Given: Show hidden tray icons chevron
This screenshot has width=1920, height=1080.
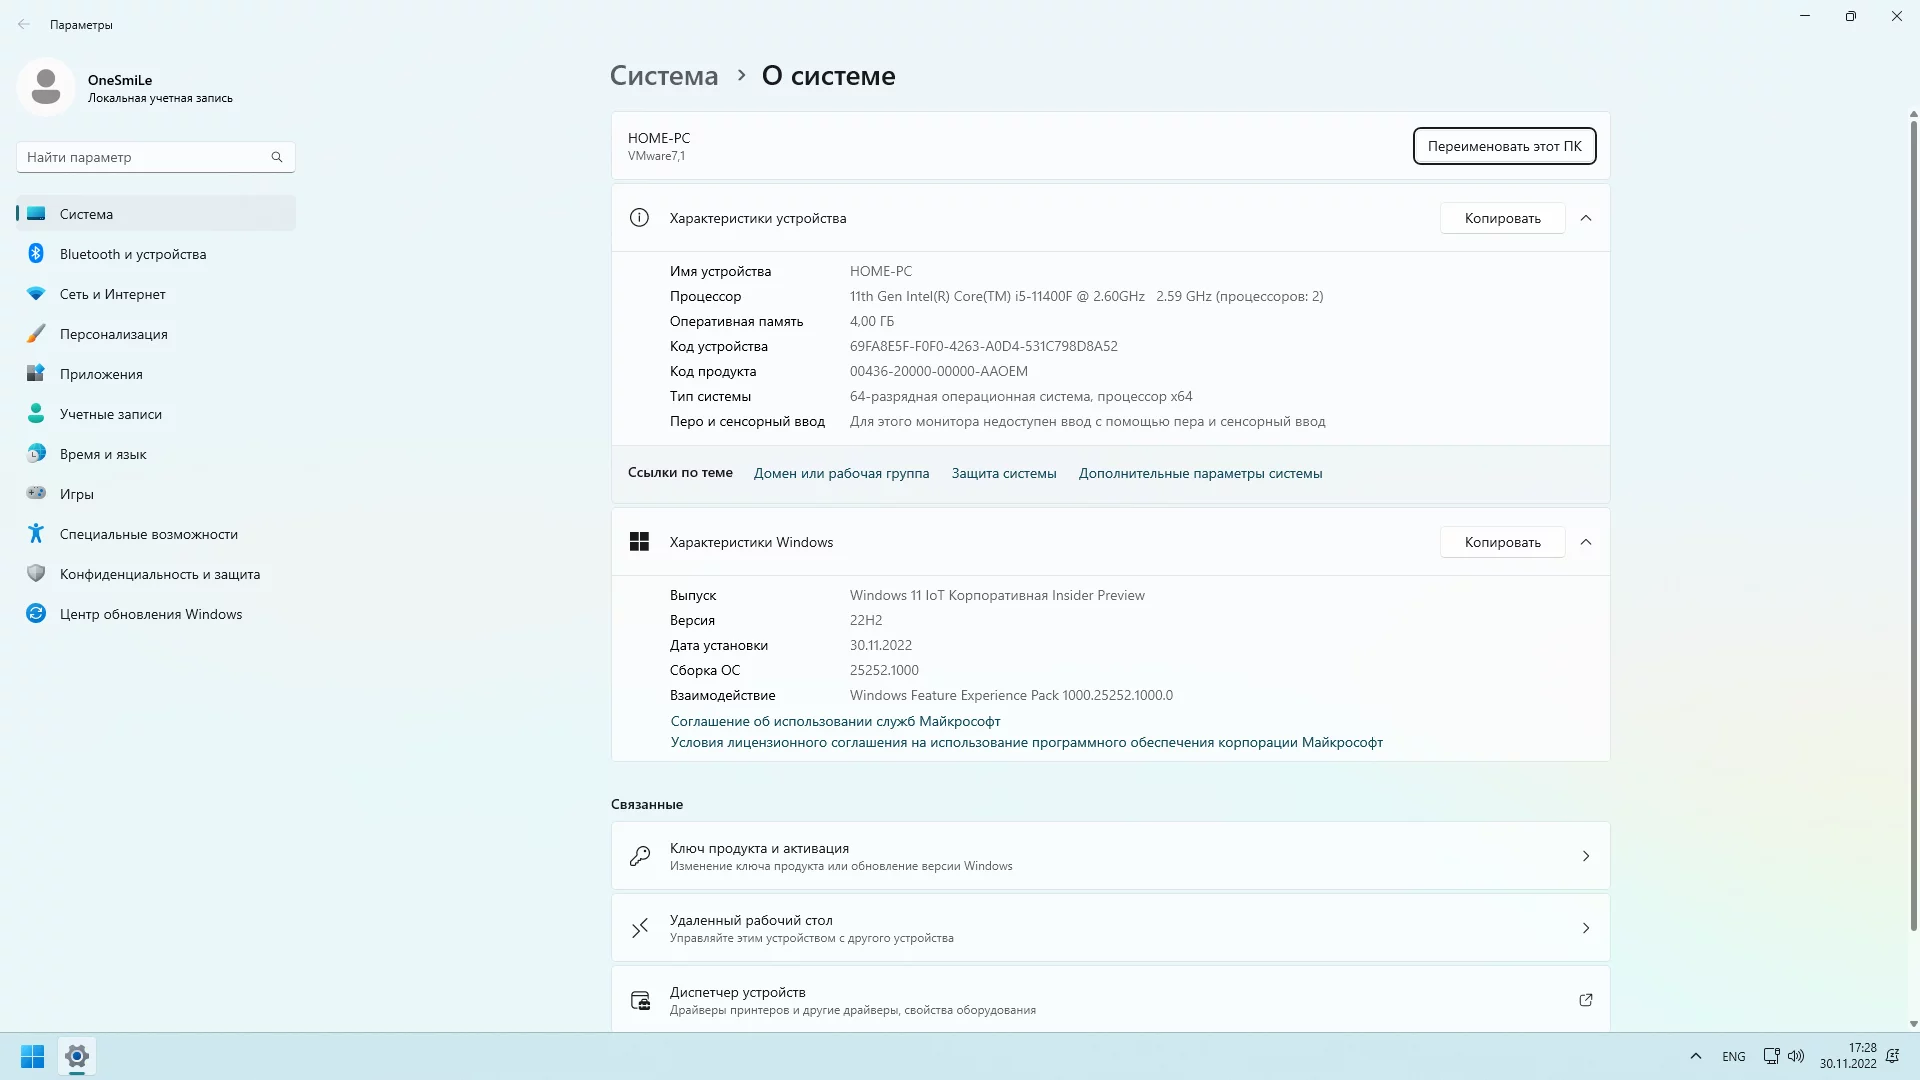Looking at the screenshot, I should pos(1696,1056).
